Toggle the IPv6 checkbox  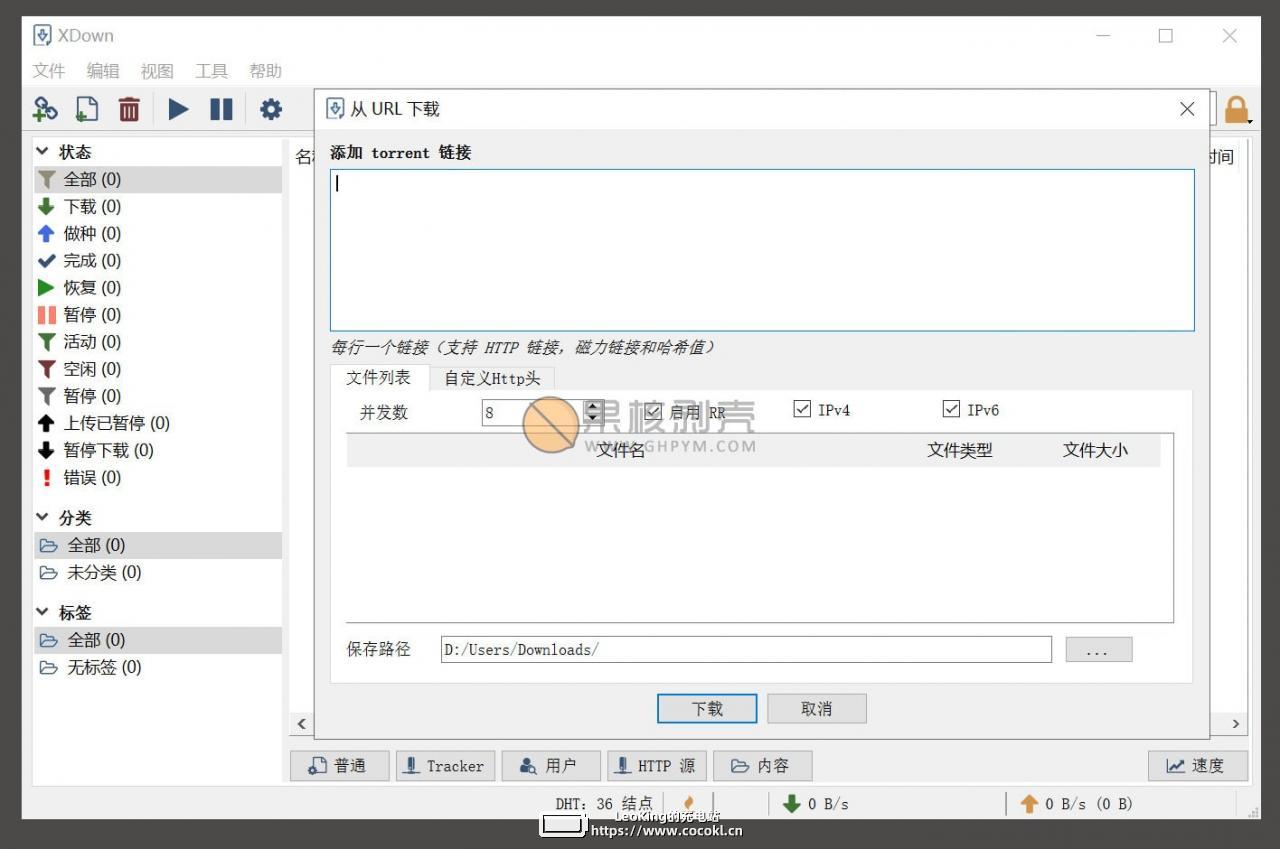(x=951, y=408)
